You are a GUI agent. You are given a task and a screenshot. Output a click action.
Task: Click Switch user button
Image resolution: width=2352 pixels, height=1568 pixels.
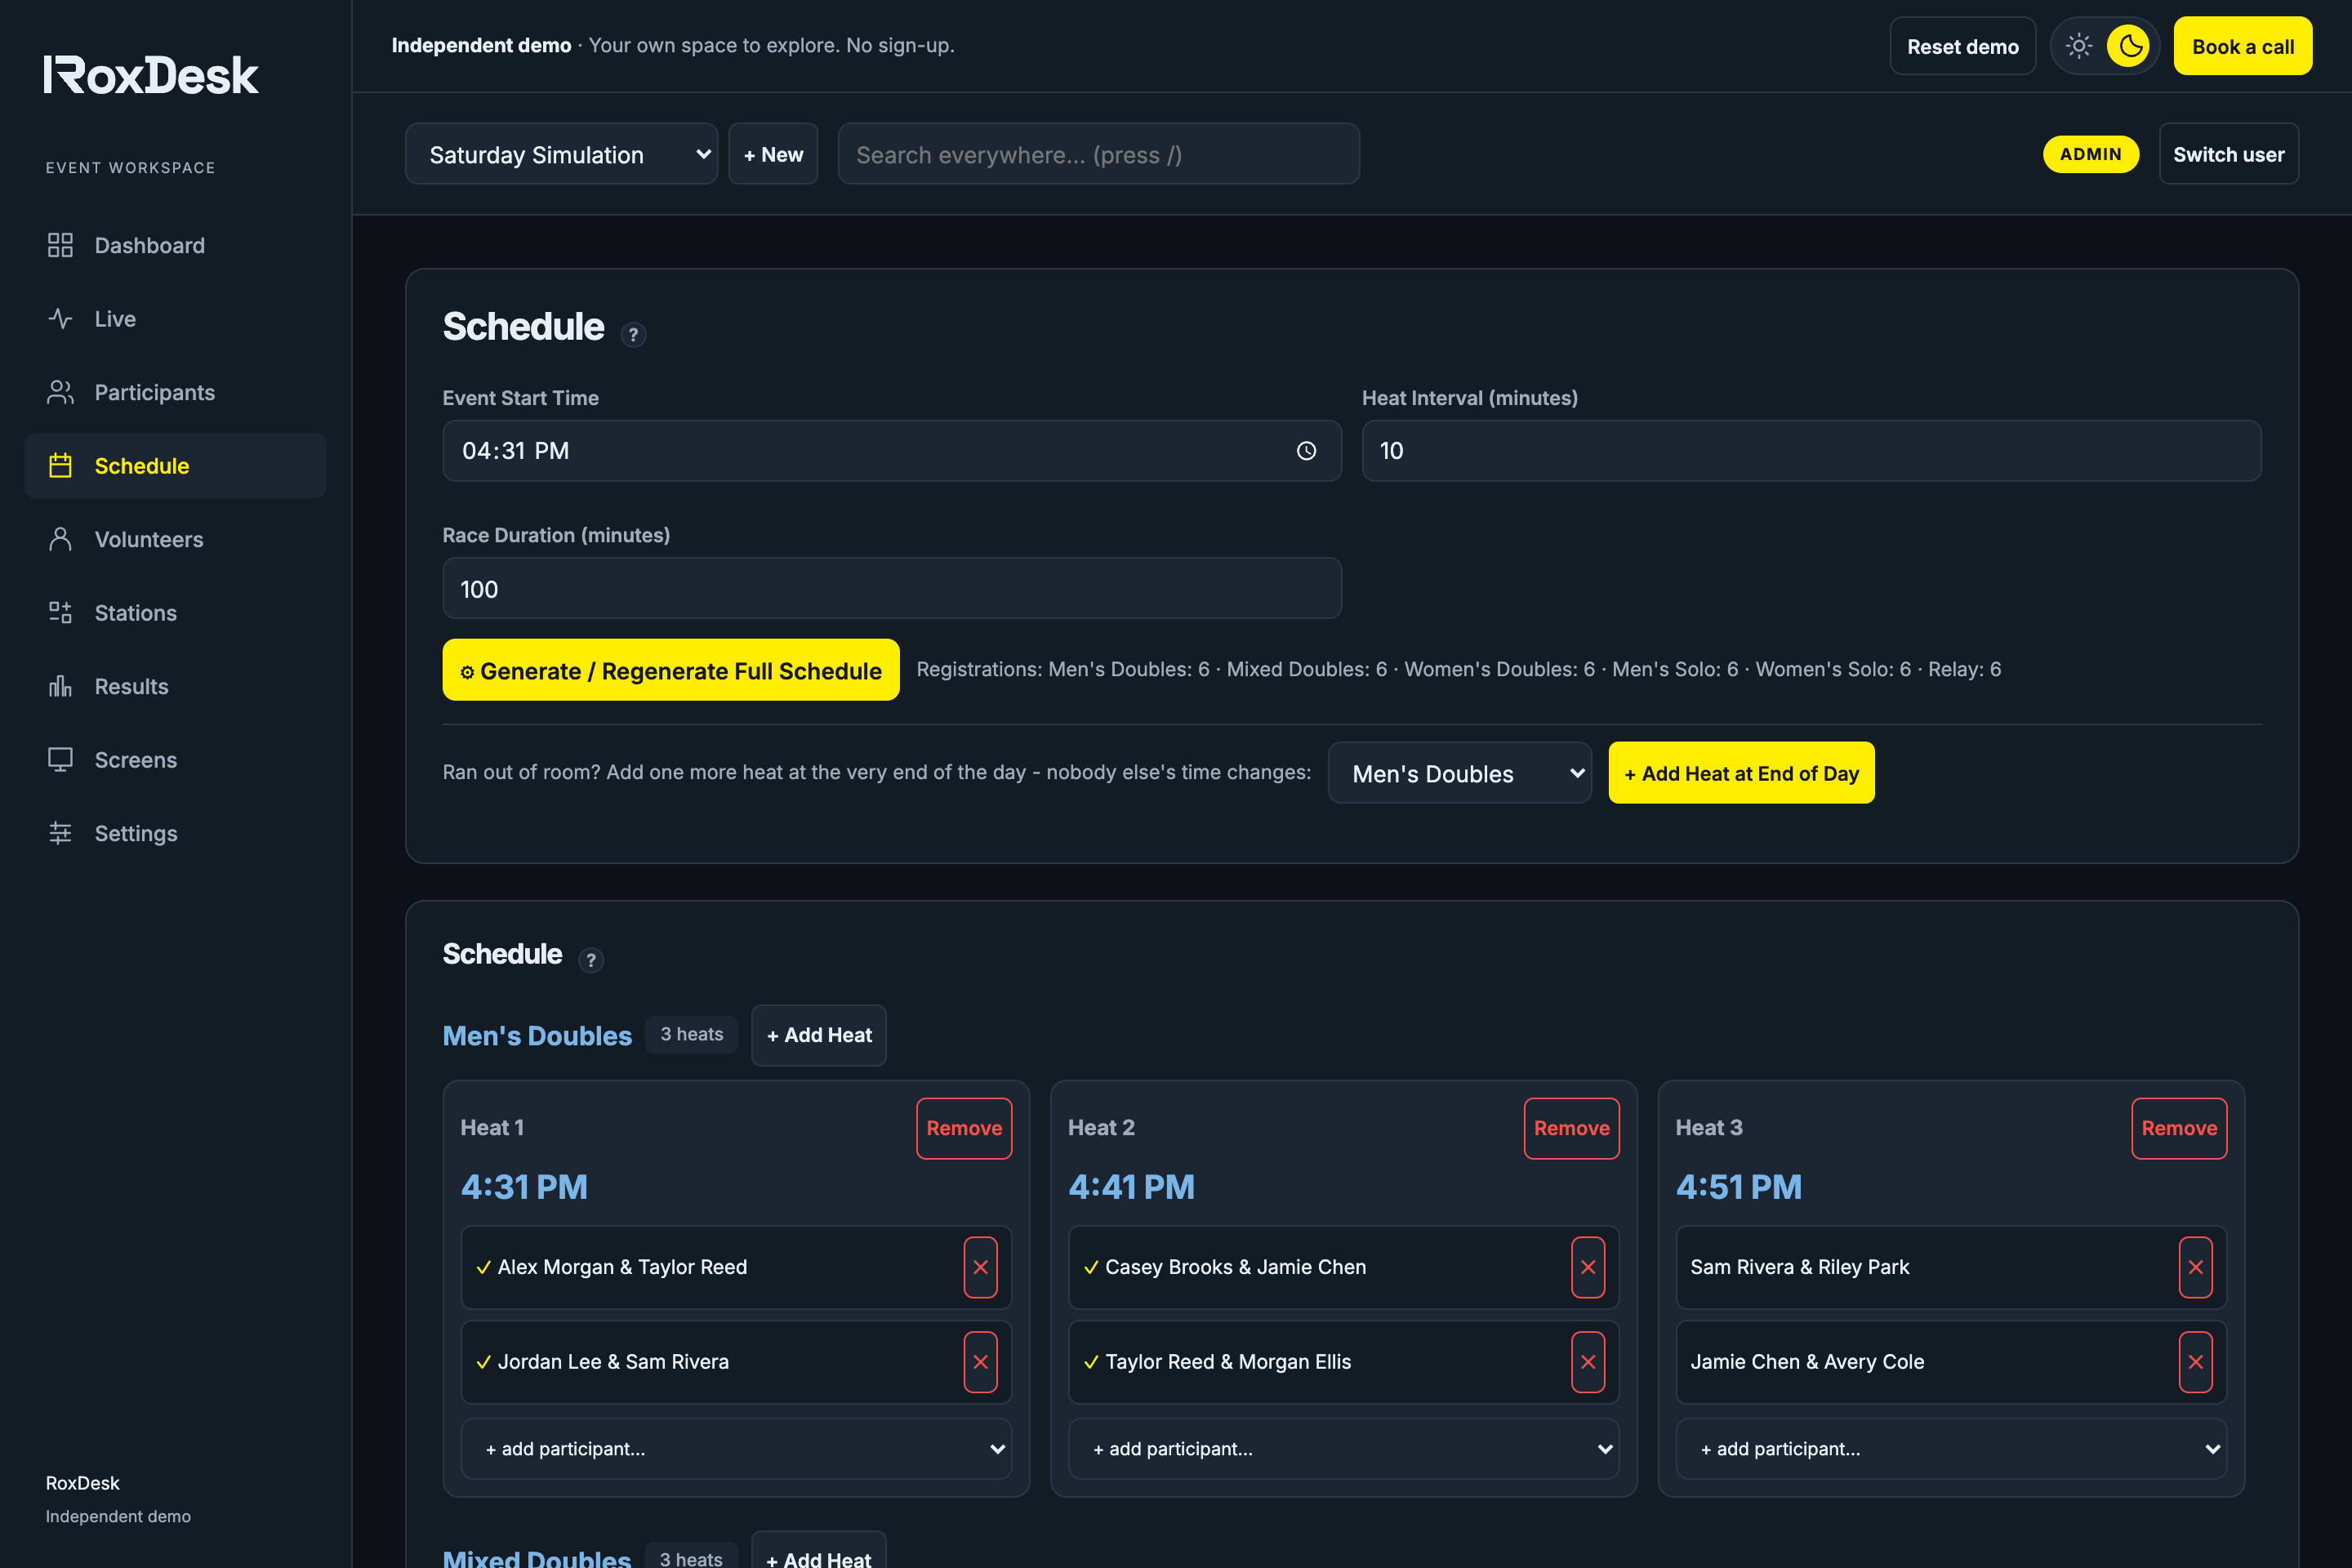coord(2229,154)
